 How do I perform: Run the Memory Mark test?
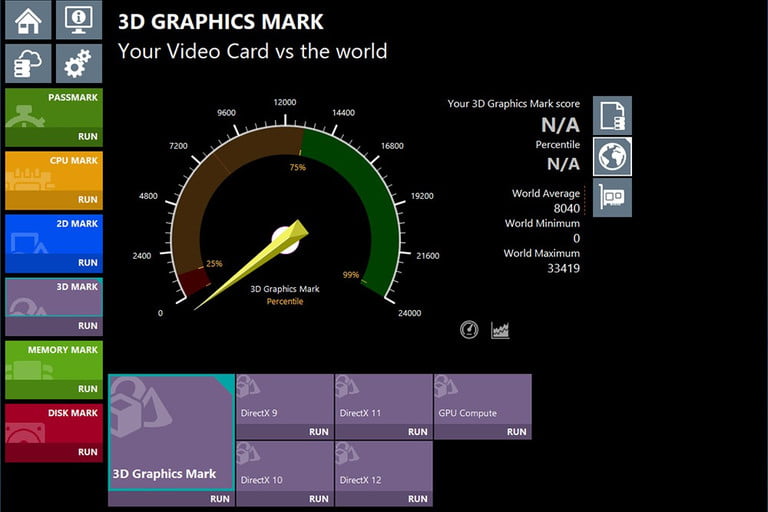click(x=54, y=389)
